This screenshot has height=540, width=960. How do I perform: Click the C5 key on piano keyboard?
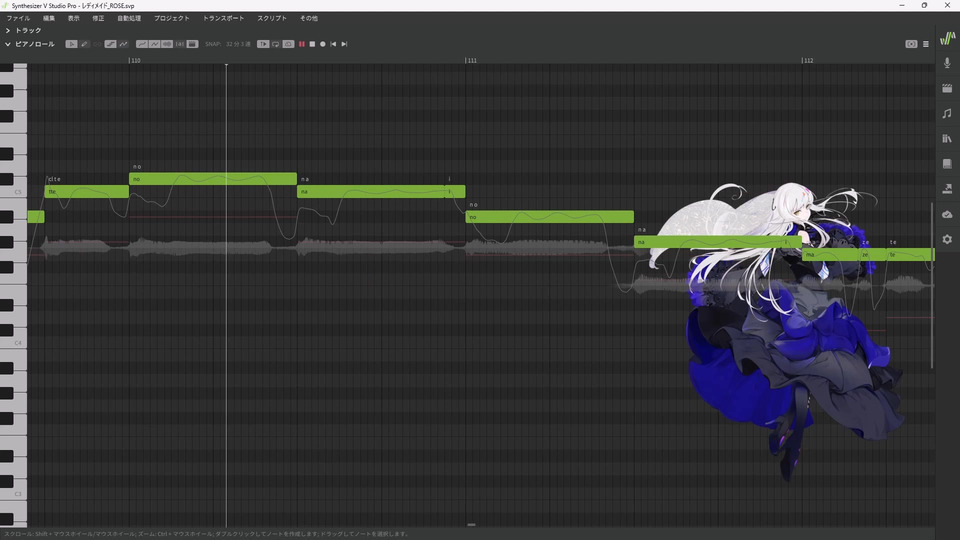(13, 192)
